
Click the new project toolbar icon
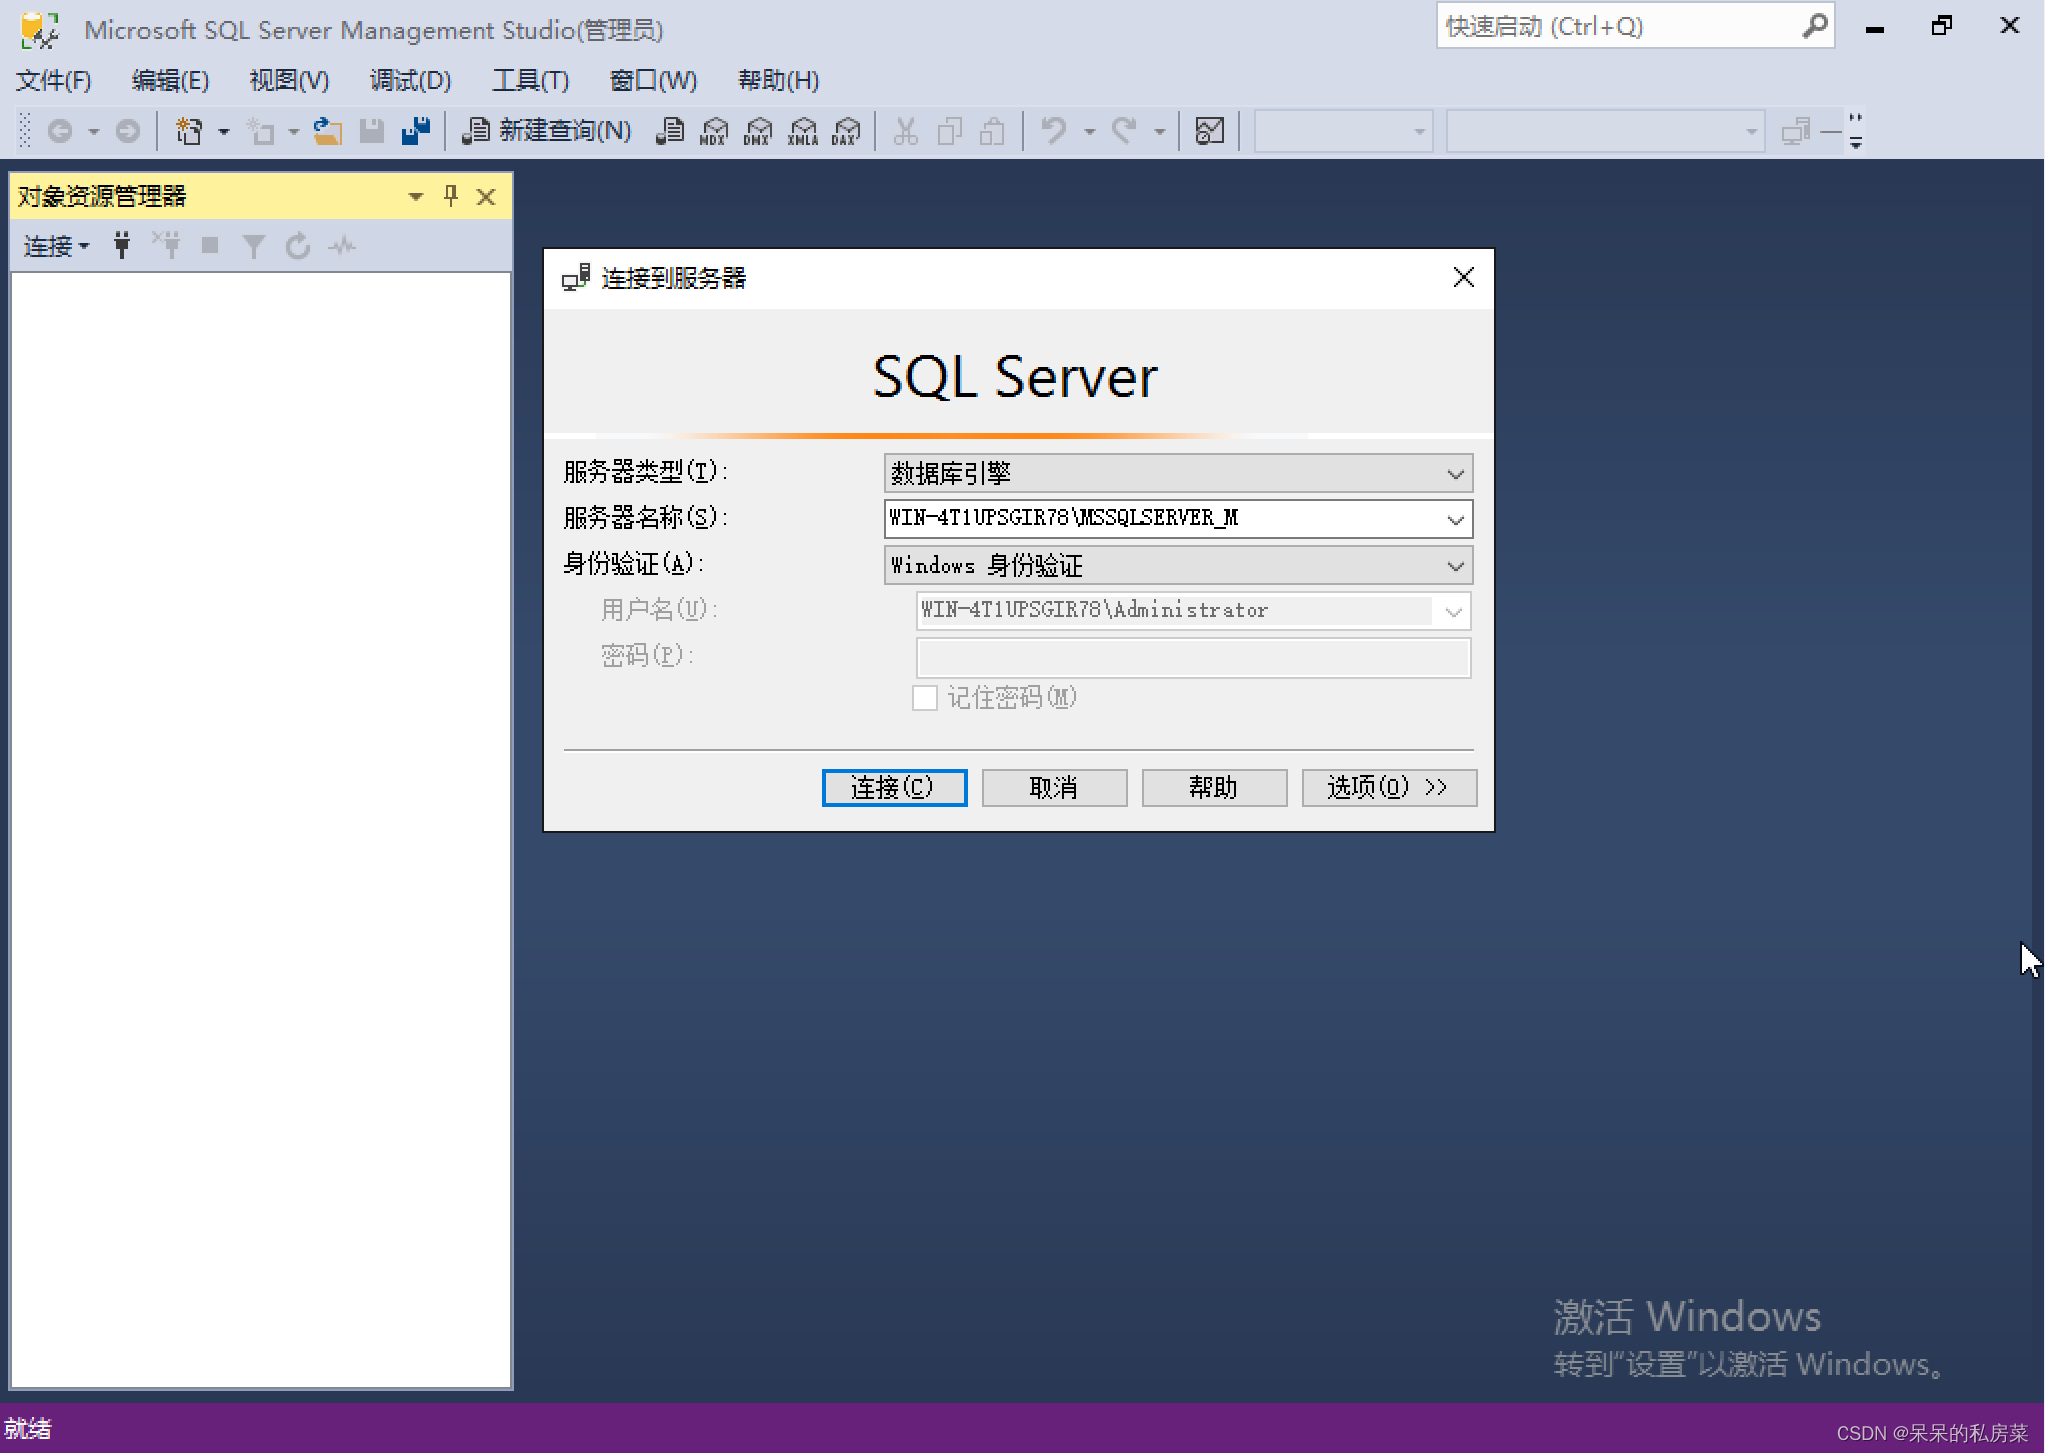tap(189, 131)
